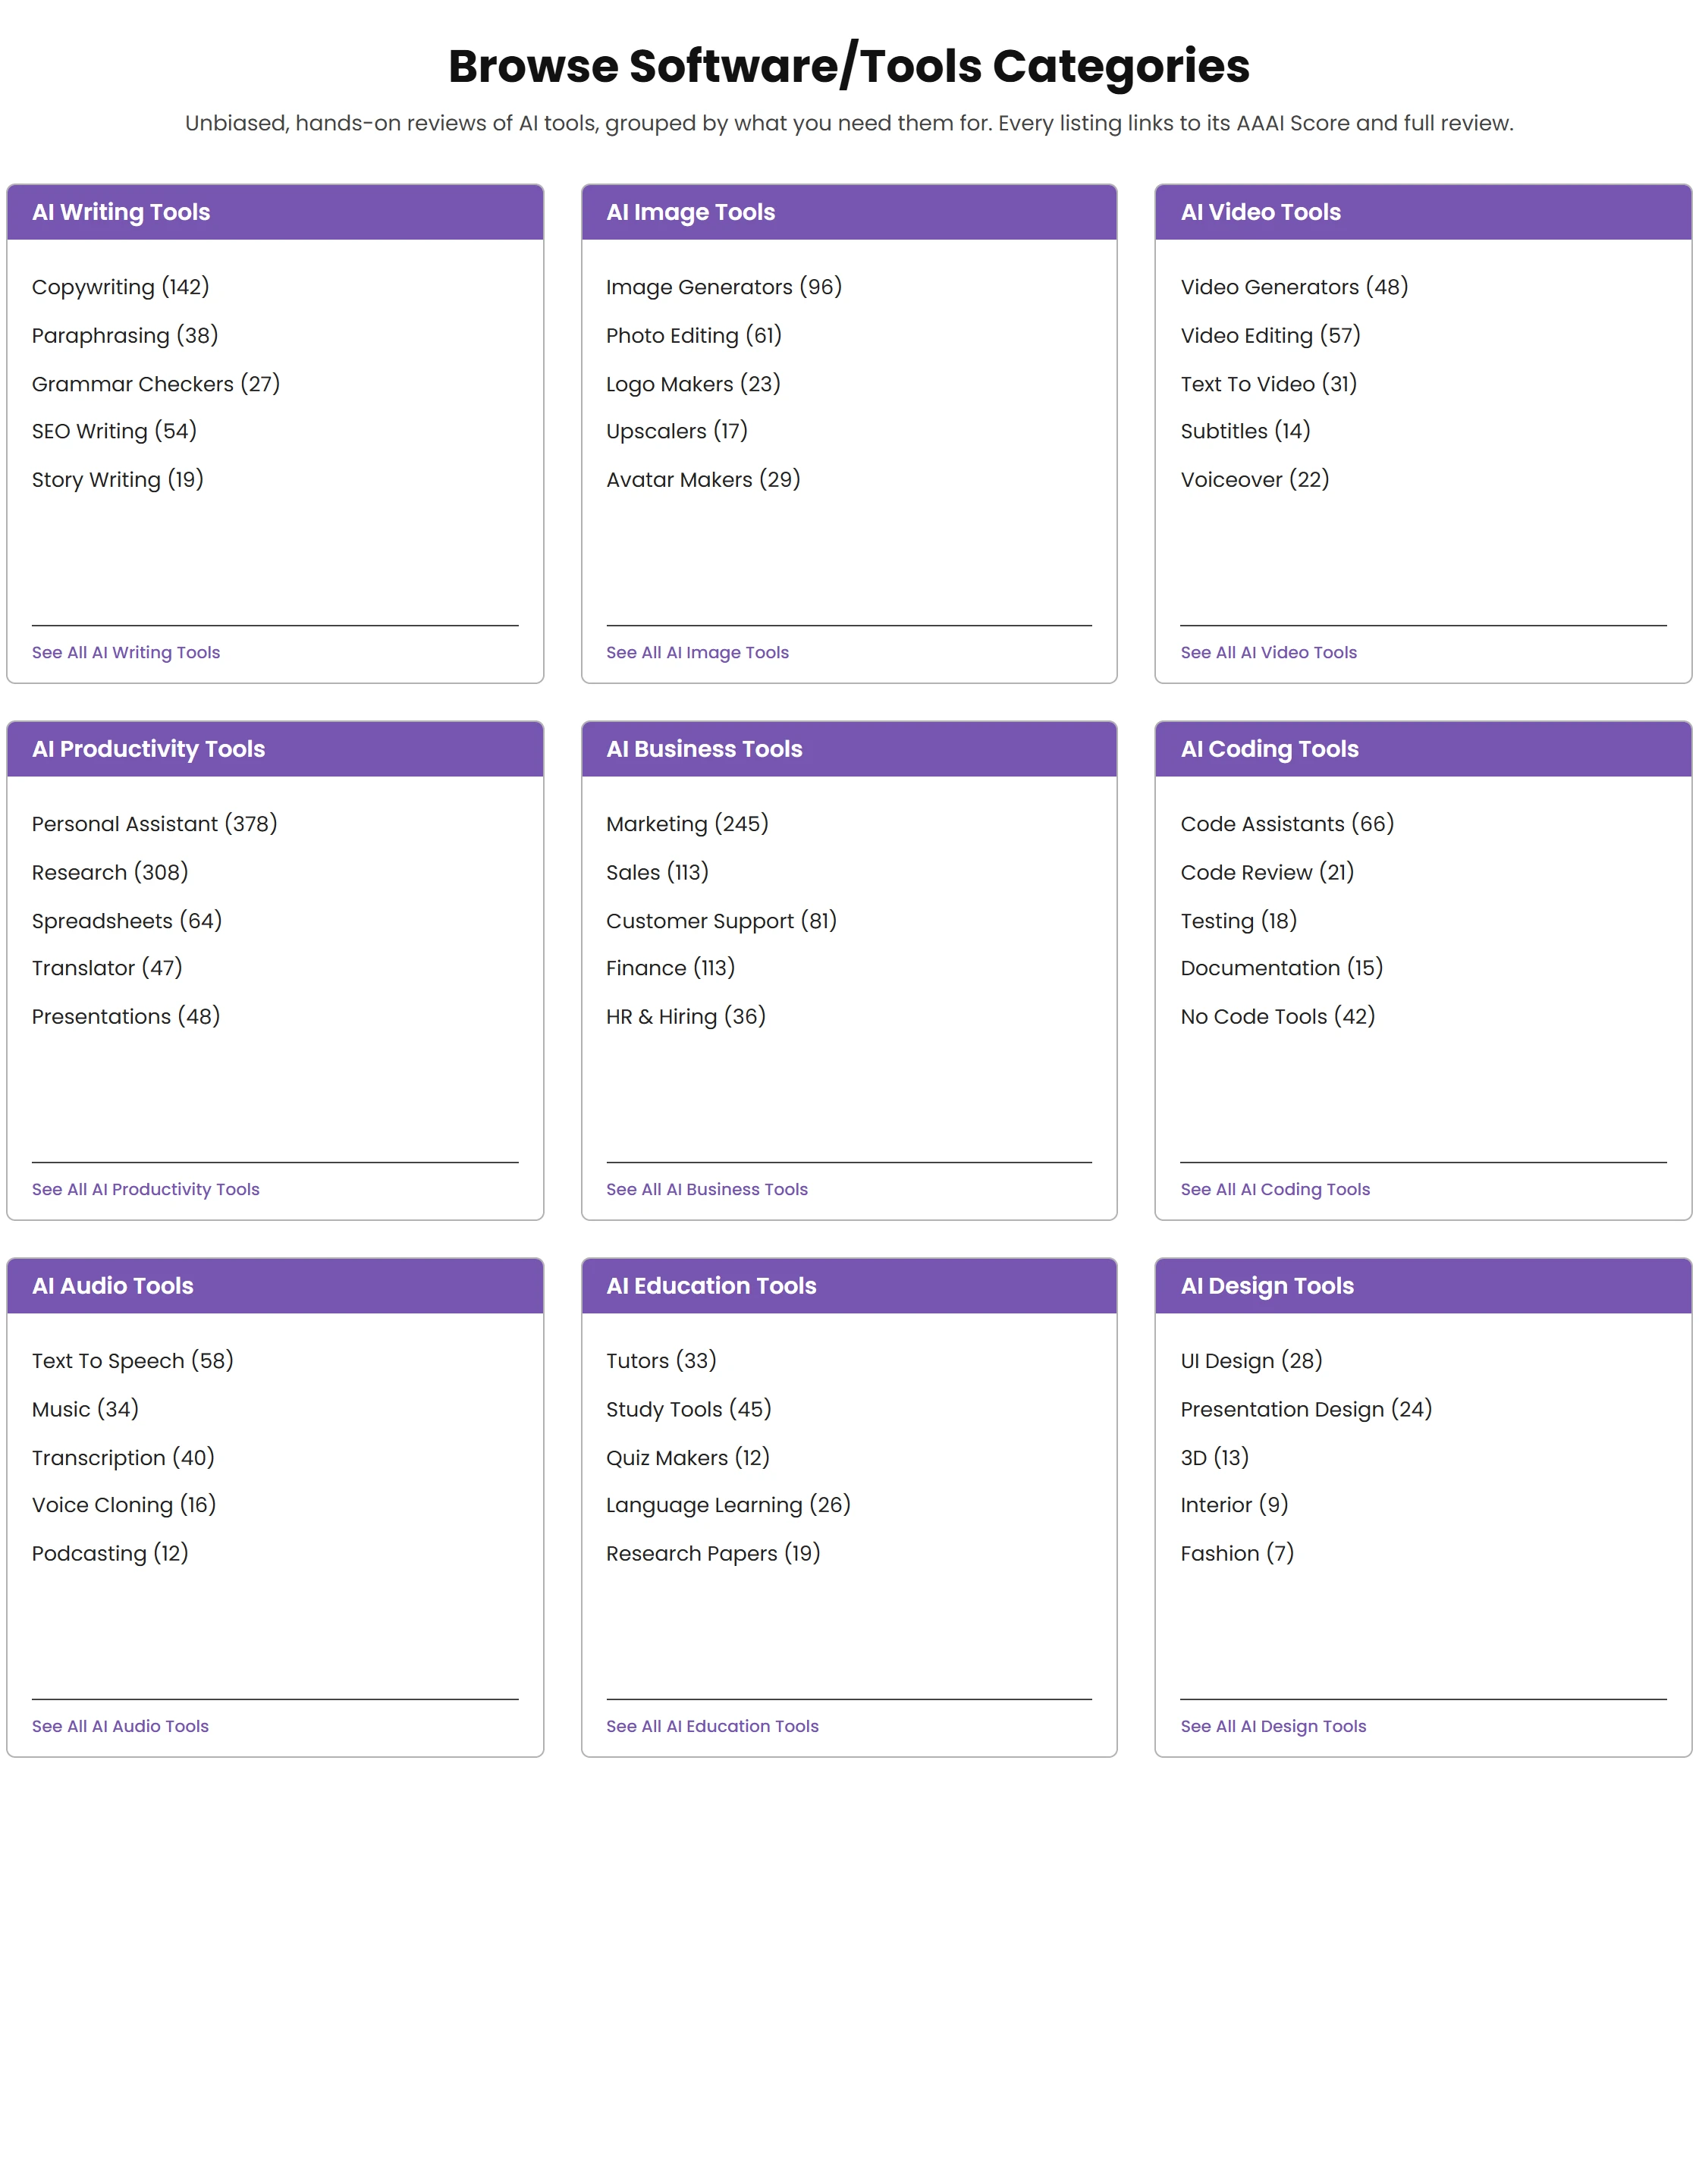The image size is (1699, 2184).
Task: Click See All AI Business Tools
Action: click(x=707, y=1189)
